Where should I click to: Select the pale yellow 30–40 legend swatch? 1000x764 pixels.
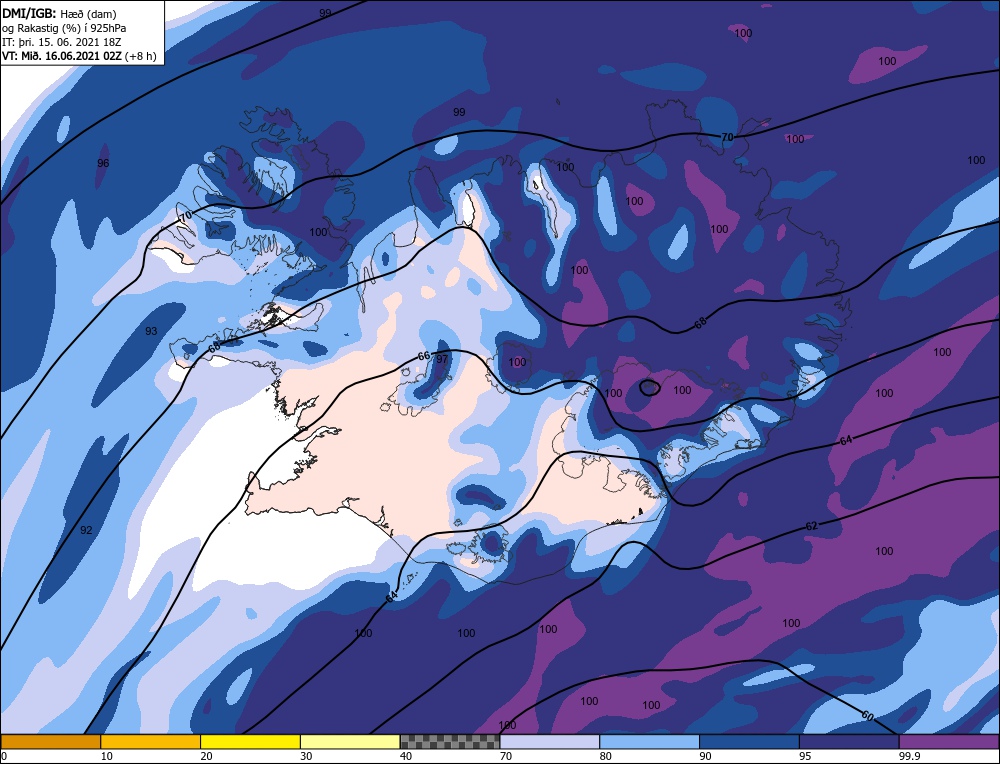pos(350,741)
